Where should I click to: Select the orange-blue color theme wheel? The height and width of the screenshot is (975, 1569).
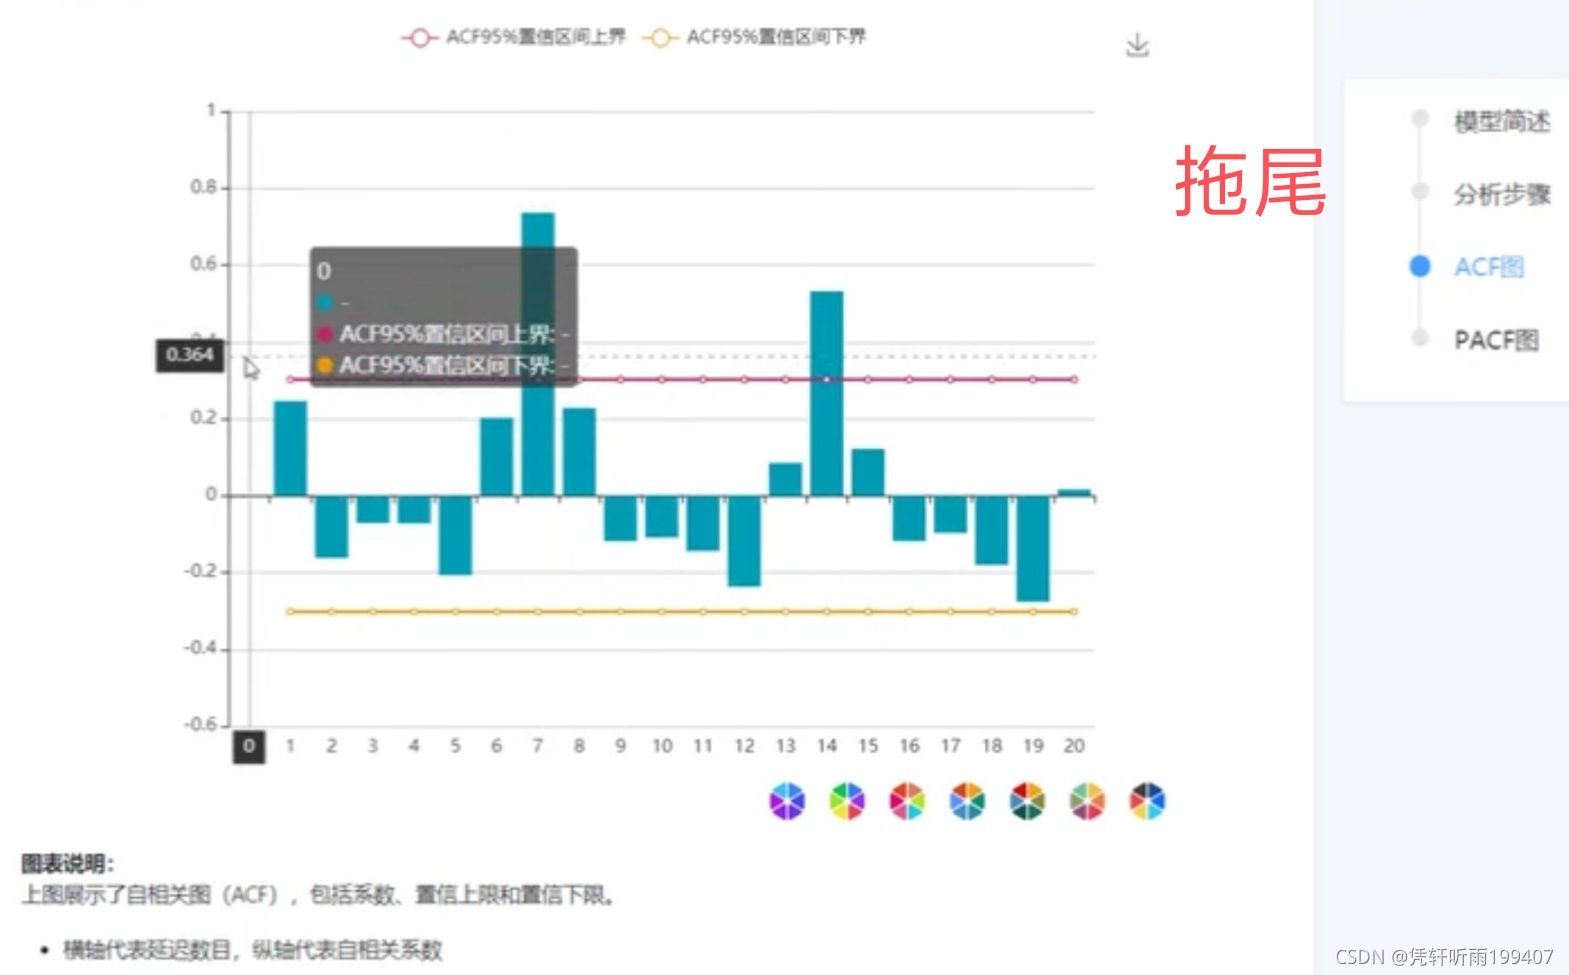coord(967,801)
